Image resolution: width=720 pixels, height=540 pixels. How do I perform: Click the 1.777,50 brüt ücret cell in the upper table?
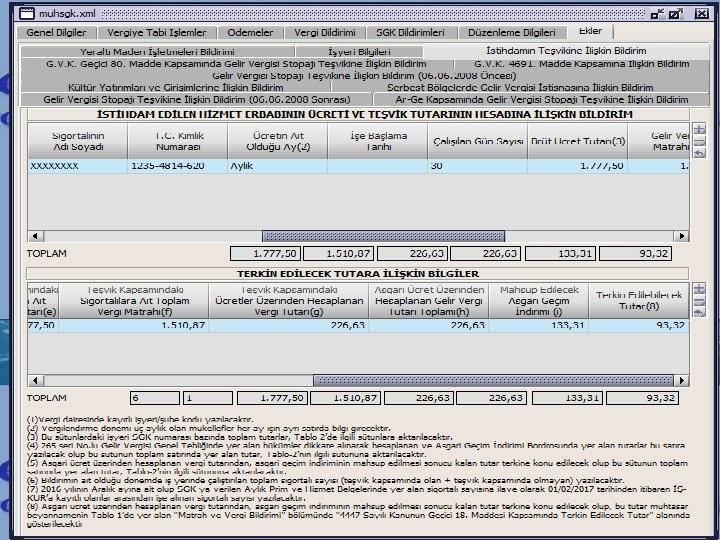578,166
